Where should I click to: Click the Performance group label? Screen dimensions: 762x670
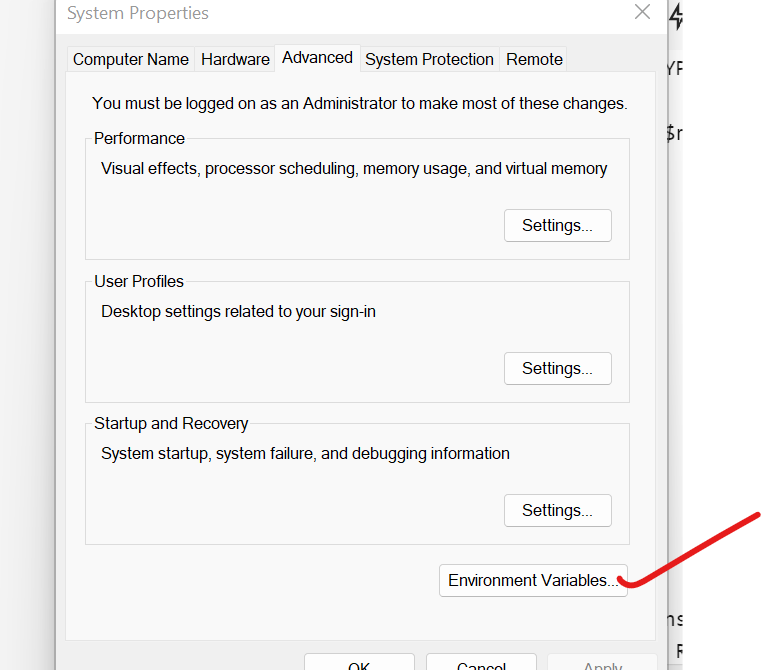pos(139,138)
